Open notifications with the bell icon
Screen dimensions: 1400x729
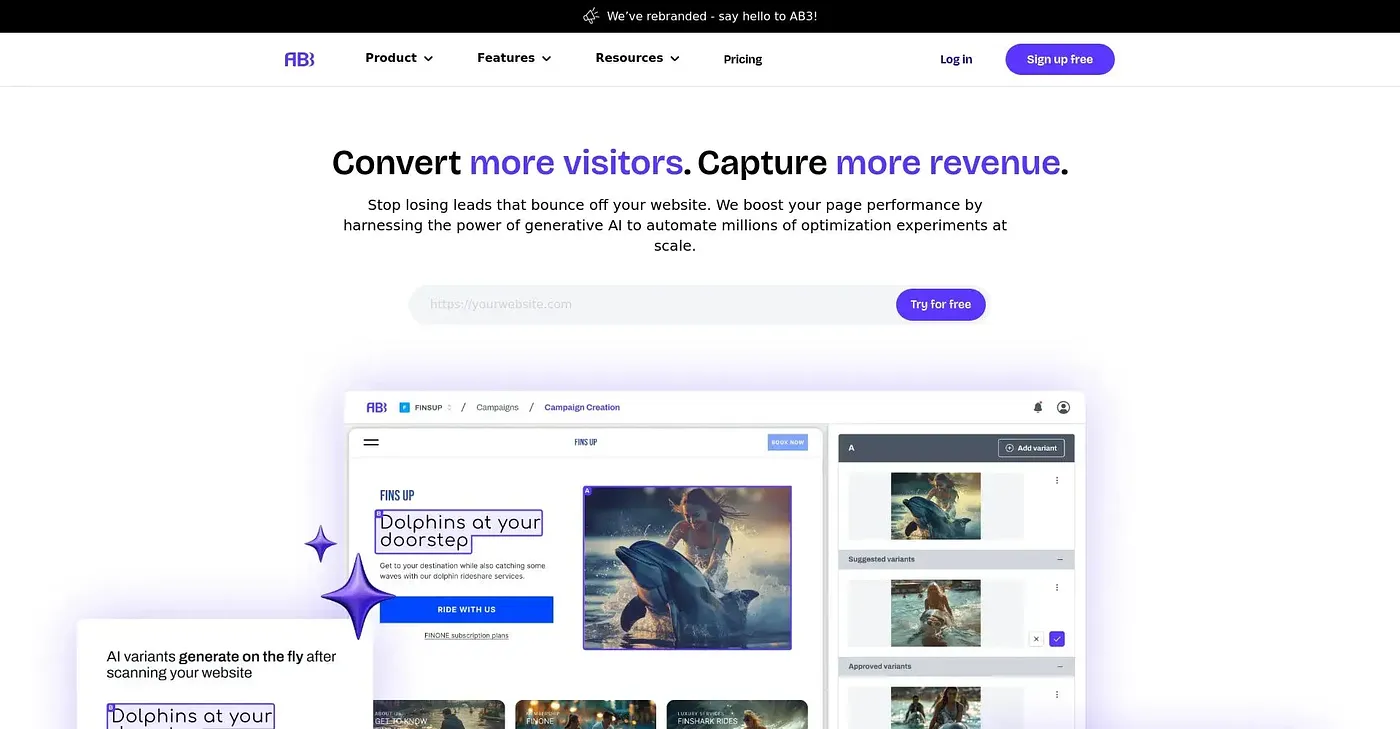pyautogui.click(x=1038, y=407)
